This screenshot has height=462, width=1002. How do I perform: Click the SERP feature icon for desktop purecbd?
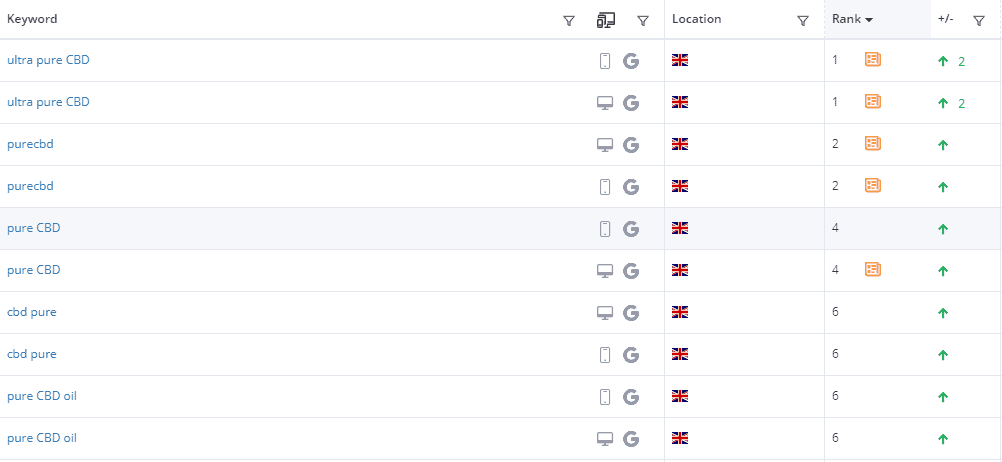[872, 143]
